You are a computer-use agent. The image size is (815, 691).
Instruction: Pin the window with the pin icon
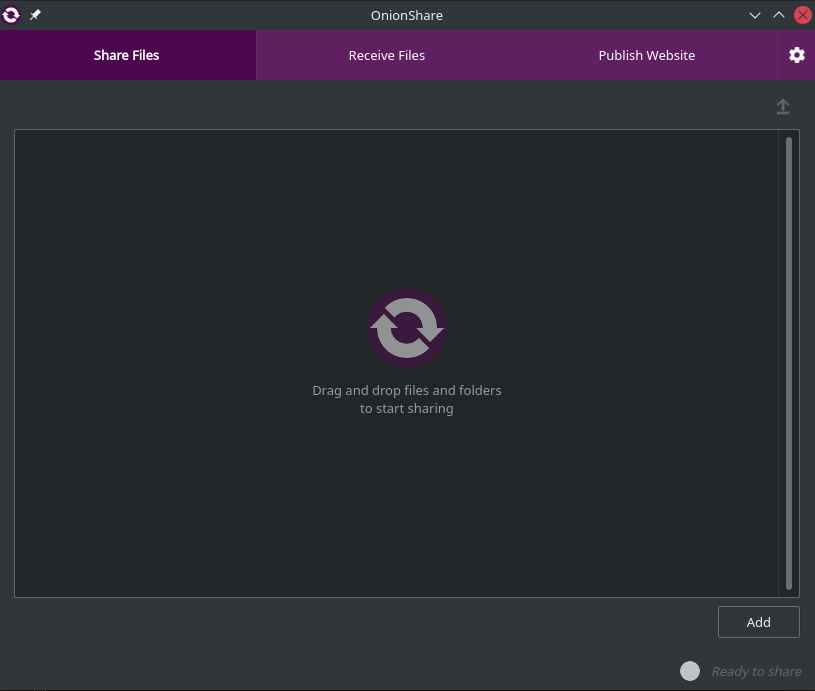tap(35, 15)
